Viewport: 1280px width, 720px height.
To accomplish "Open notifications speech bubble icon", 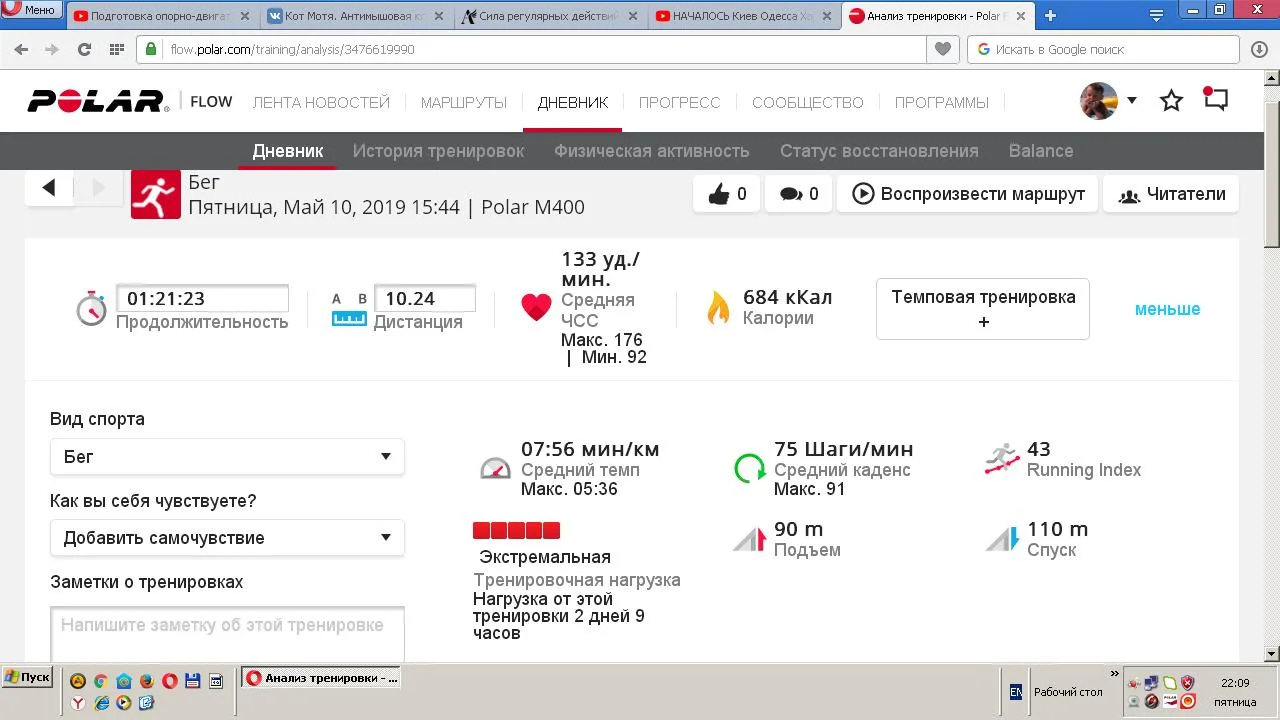I will click(1215, 99).
